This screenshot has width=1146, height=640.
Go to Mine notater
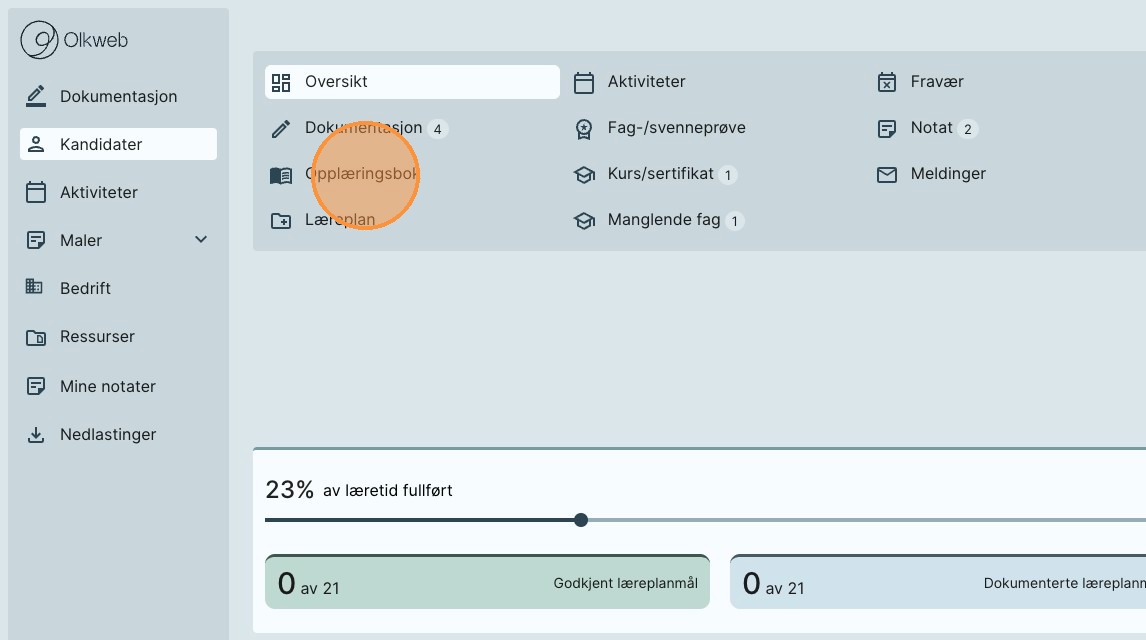click(x=107, y=386)
